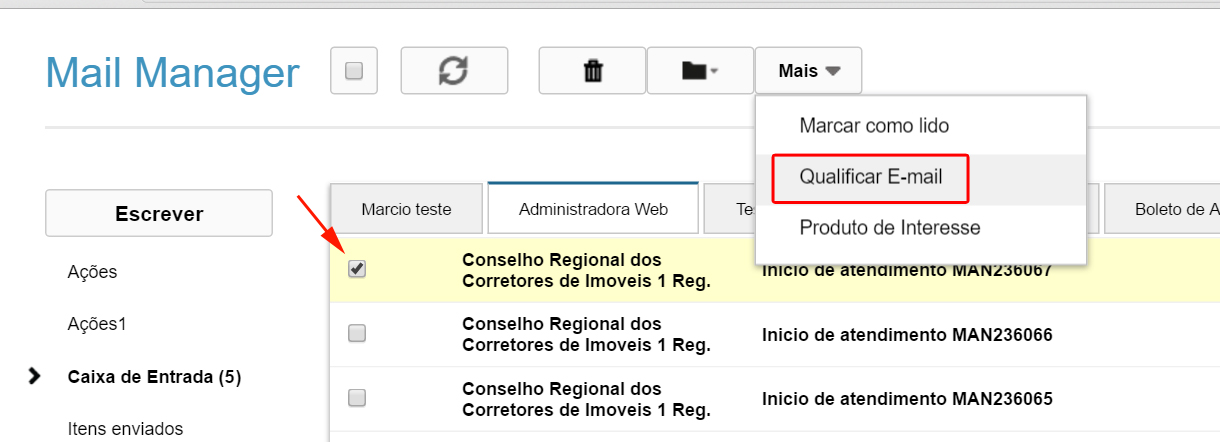The height and width of the screenshot is (442, 1220).
Task: Go to the Ações1 folder
Action: click(x=96, y=324)
